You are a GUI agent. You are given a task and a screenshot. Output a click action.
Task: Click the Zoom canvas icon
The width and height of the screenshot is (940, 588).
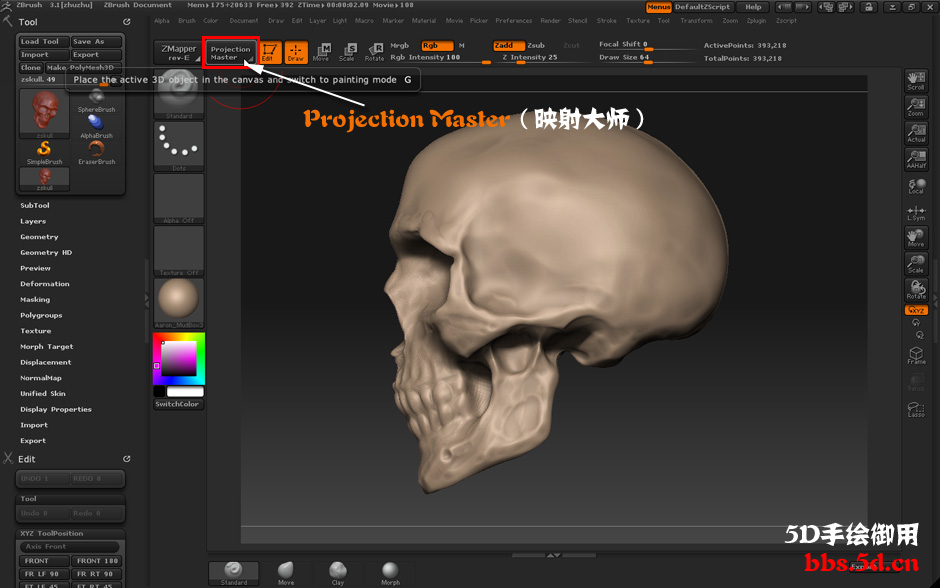point(916,107)
